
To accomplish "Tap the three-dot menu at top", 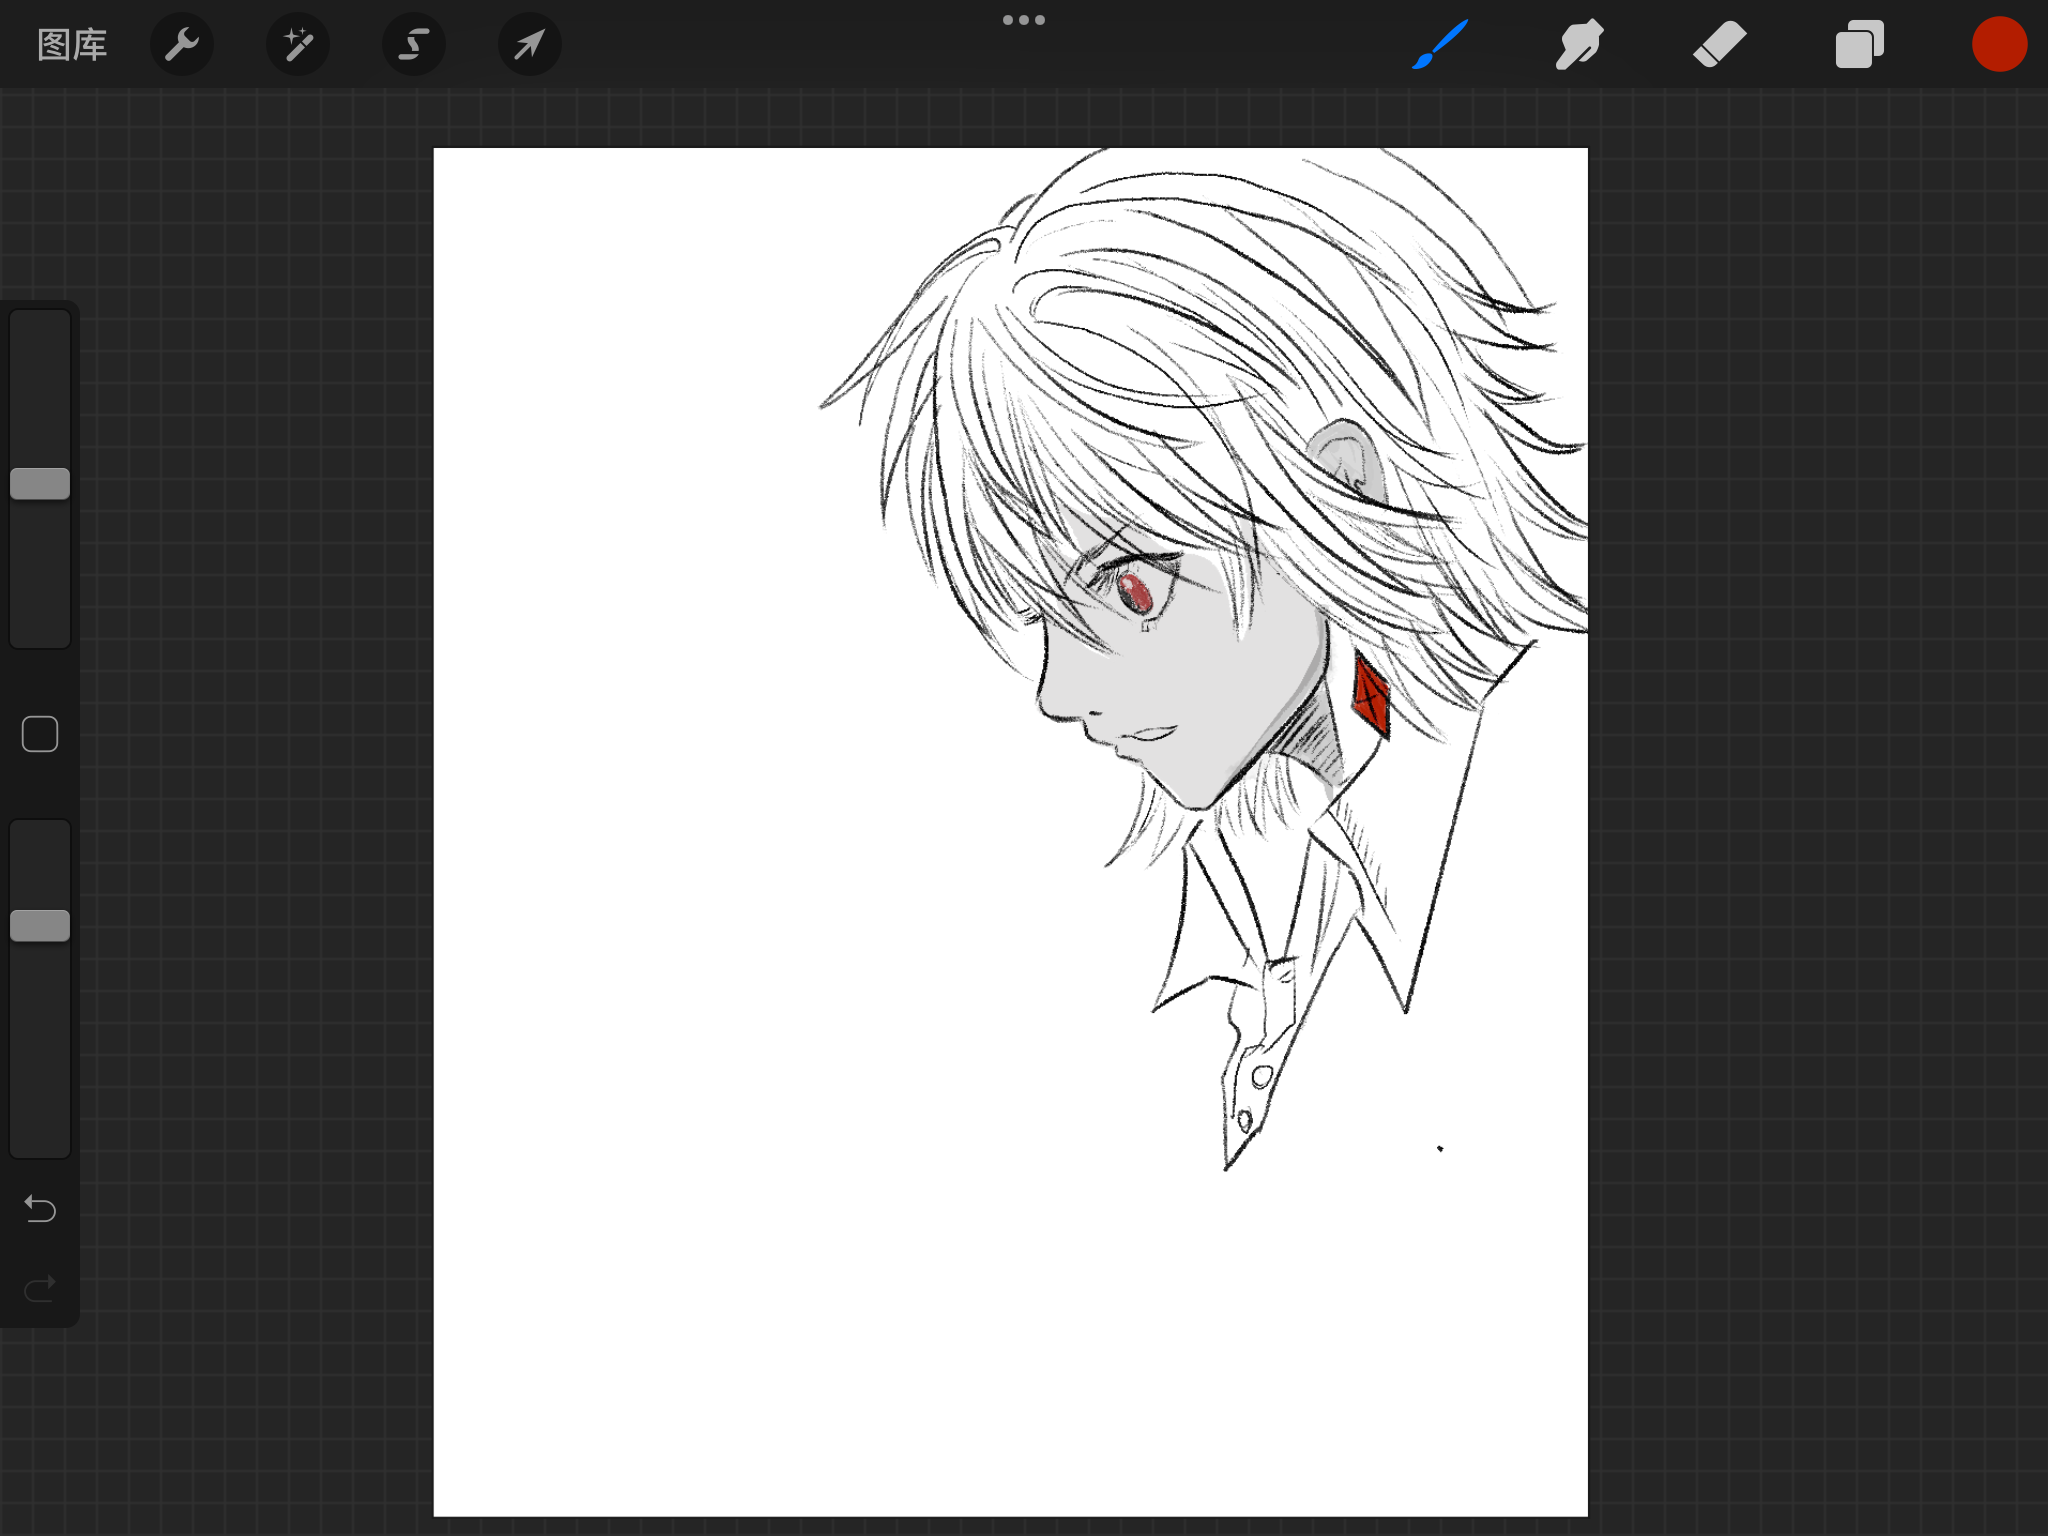I will [x=1024, y=20].
